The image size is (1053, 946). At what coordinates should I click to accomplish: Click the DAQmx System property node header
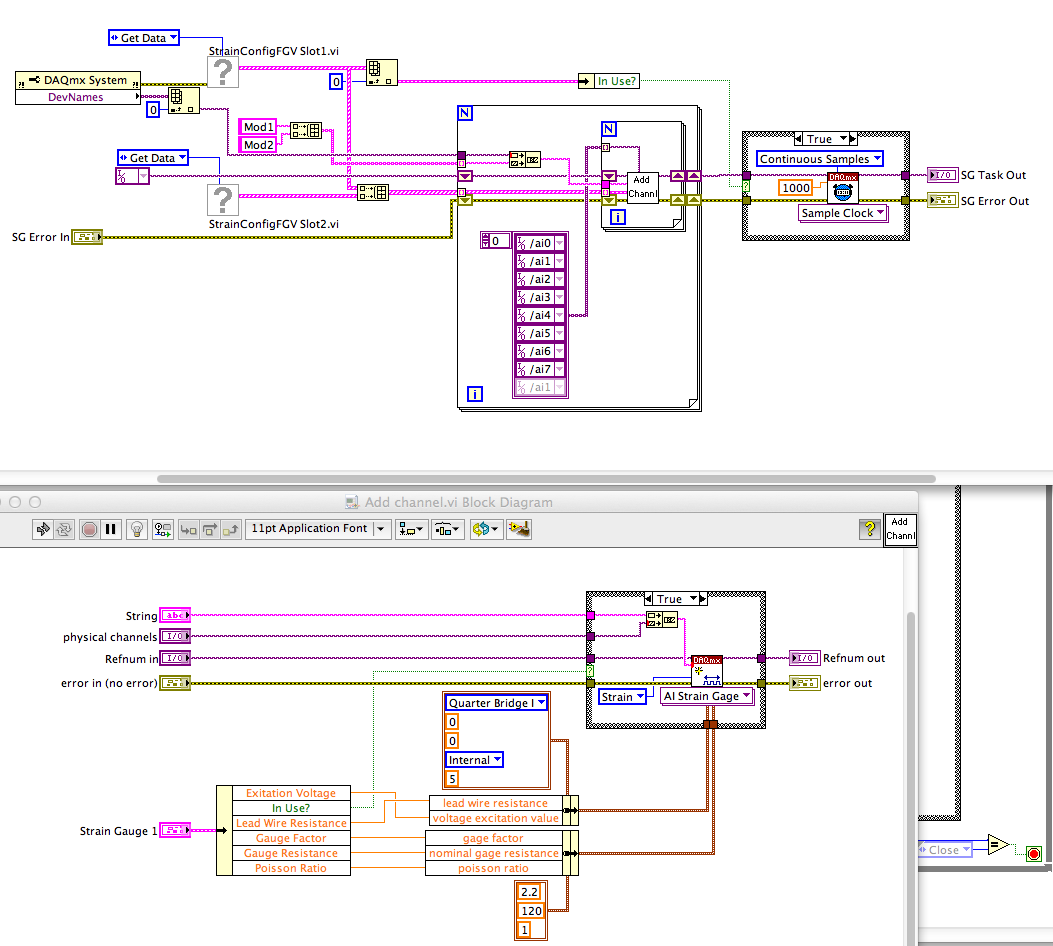click(78, 80)
